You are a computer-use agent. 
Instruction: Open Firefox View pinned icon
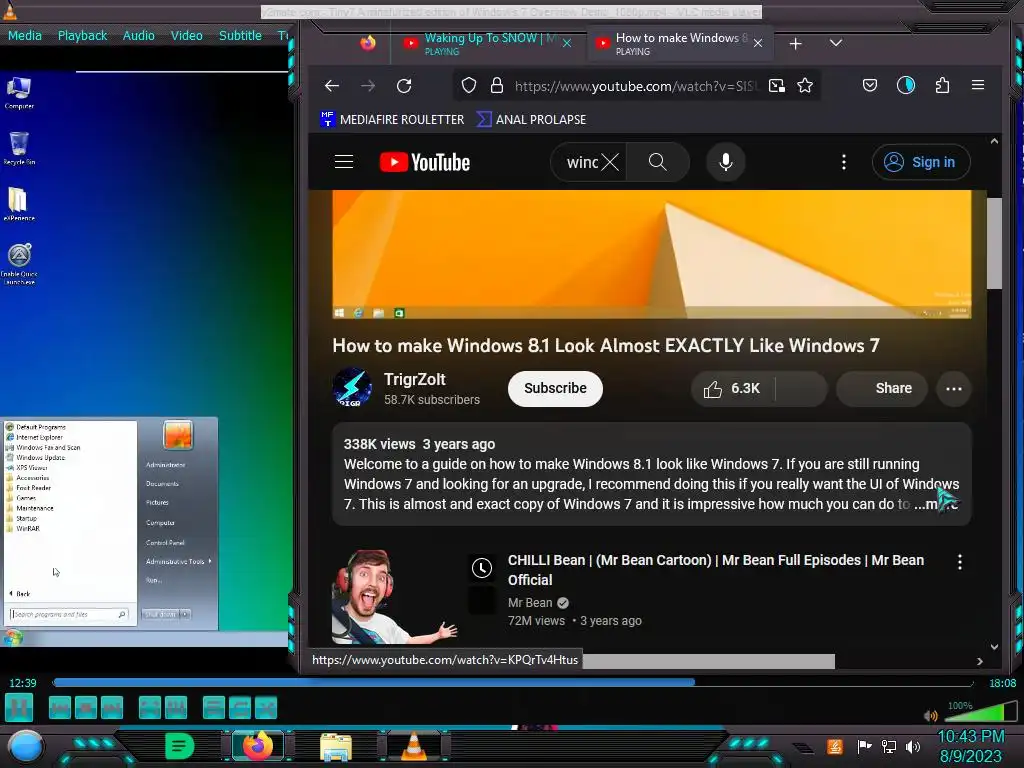pyautogui.click(x=368, y=43)
